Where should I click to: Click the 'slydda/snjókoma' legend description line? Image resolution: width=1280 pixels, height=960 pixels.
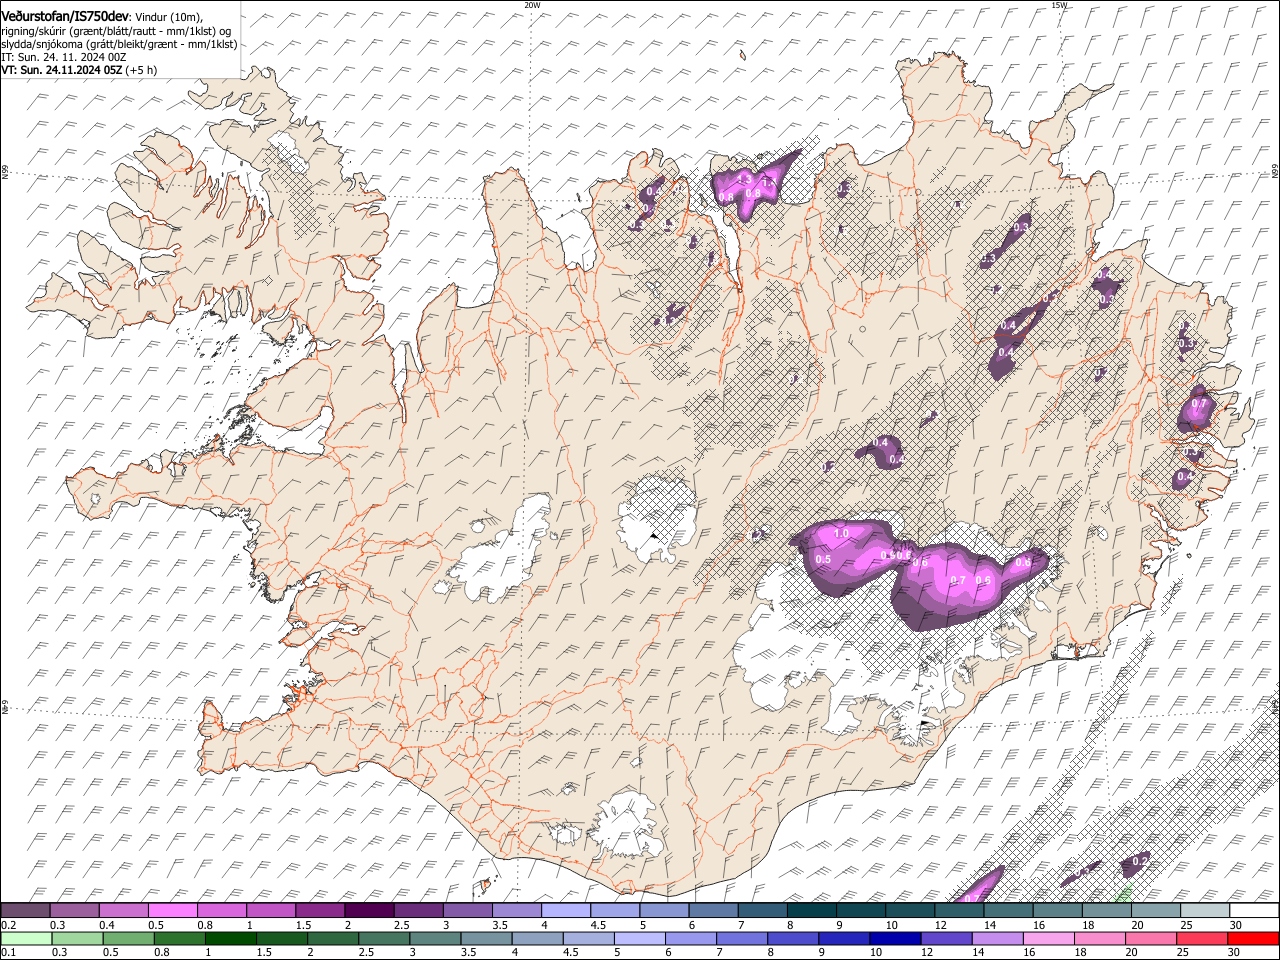point(119,44)
